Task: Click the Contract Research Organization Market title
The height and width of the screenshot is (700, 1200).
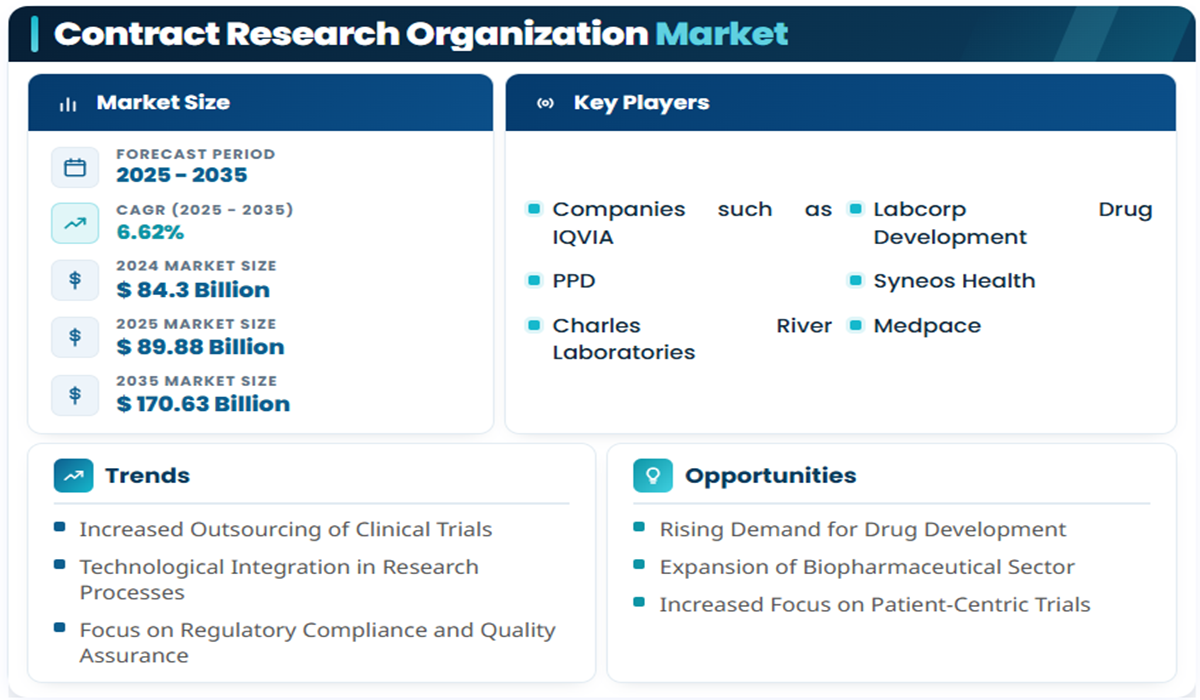Action: pos(421,33)
